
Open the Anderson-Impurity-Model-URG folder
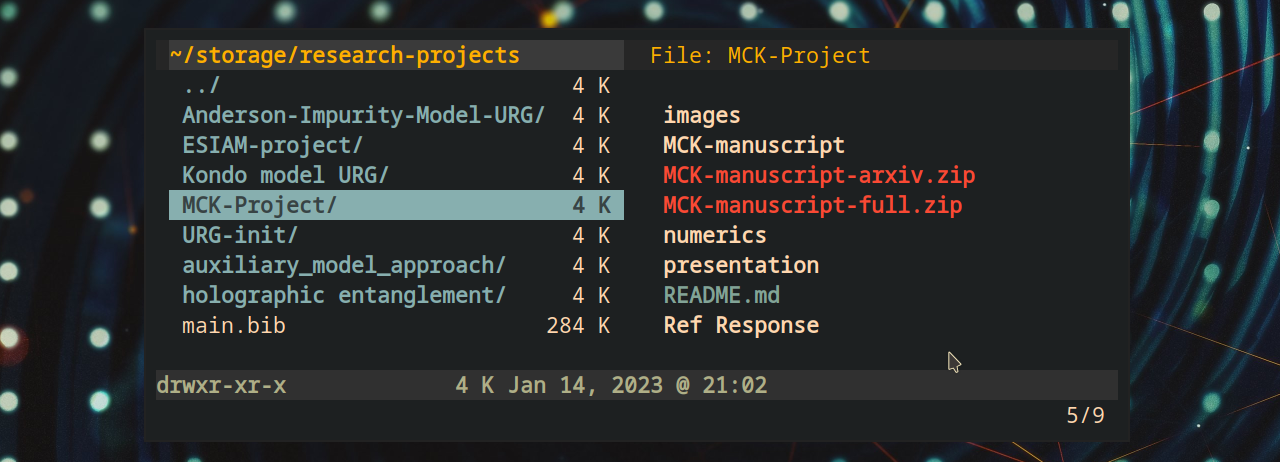(363, 116)
